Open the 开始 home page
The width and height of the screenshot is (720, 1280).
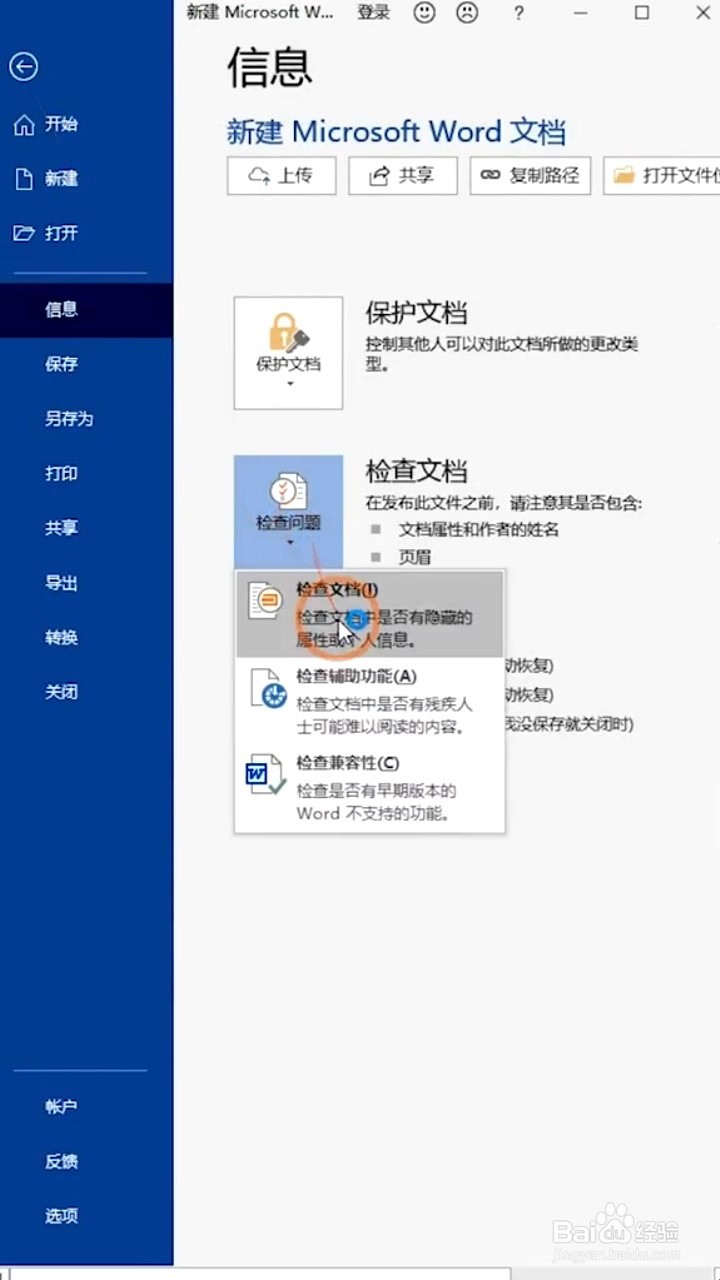coord(86,124)
